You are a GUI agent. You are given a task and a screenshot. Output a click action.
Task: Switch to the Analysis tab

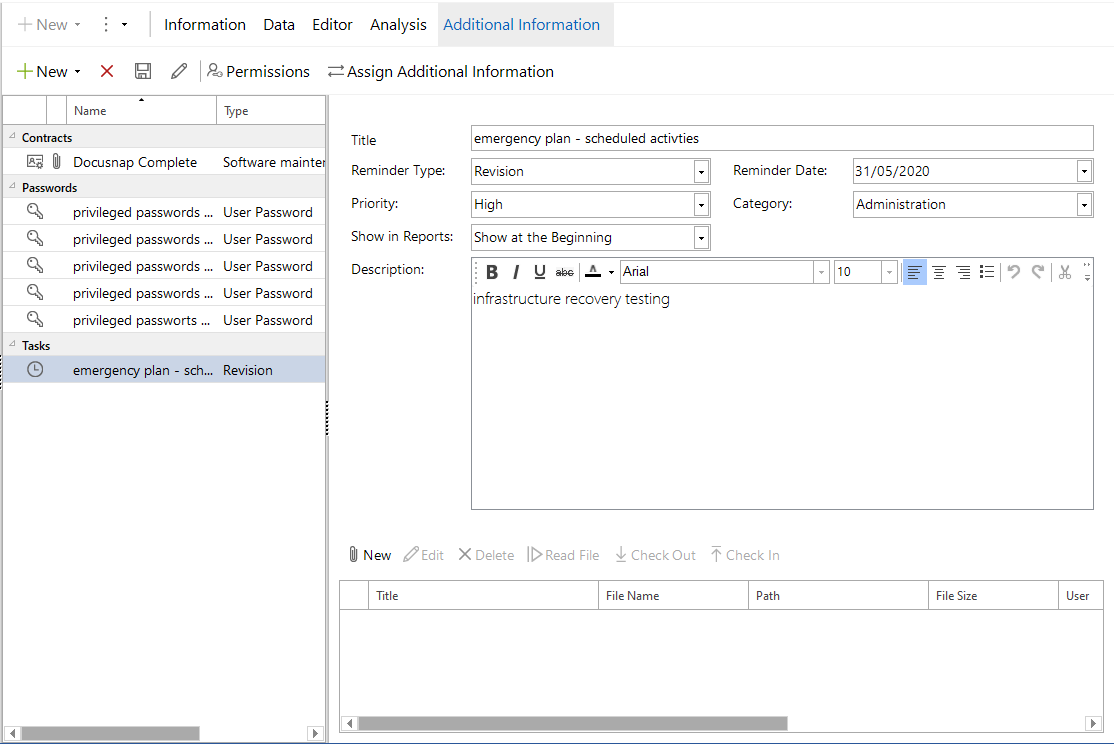pyautogui.click(x=398, y=24)
